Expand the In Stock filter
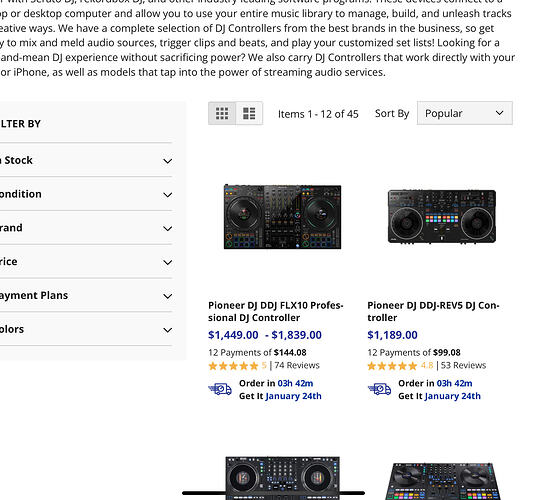552x500 pixels. point(86,160)
